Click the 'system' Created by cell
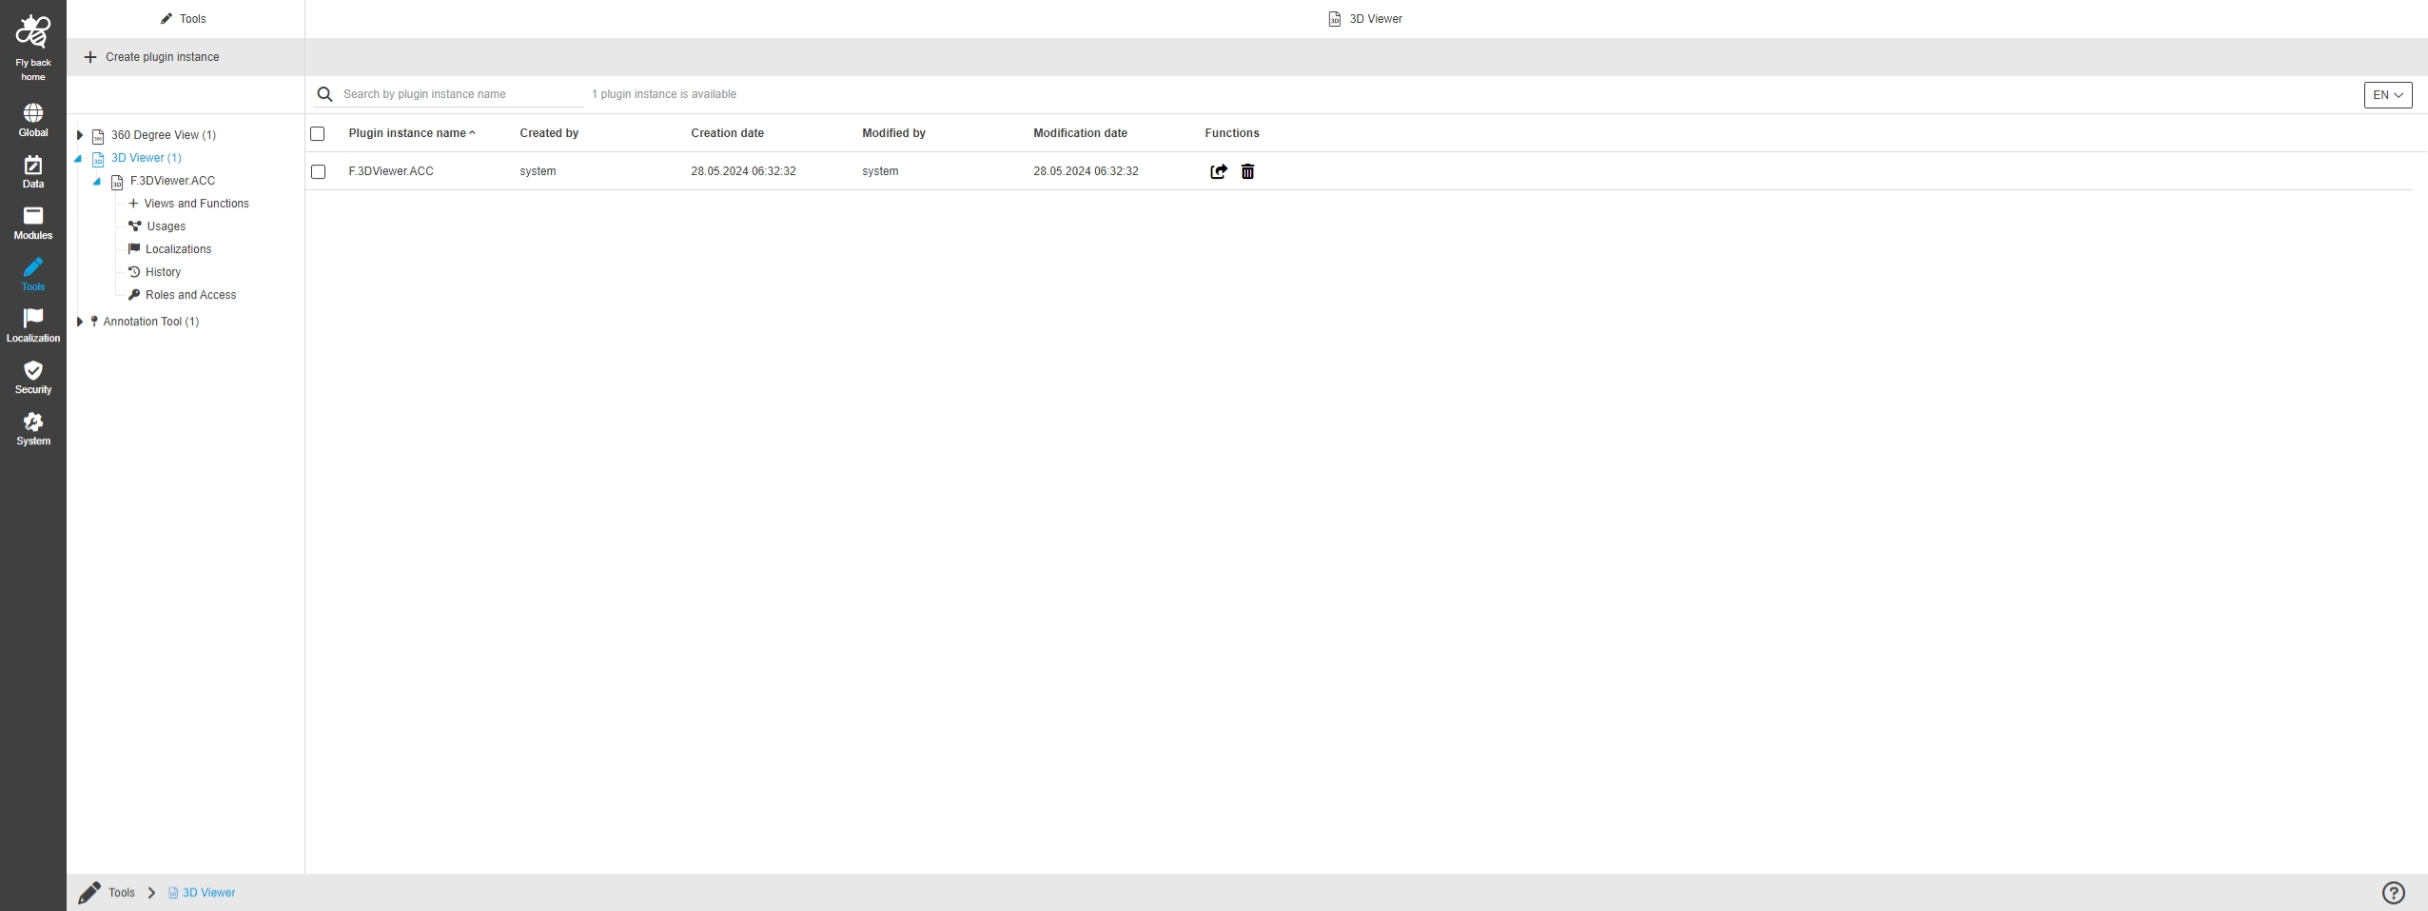The height and width of the screenshot is (911, 2428). (538, 171)
